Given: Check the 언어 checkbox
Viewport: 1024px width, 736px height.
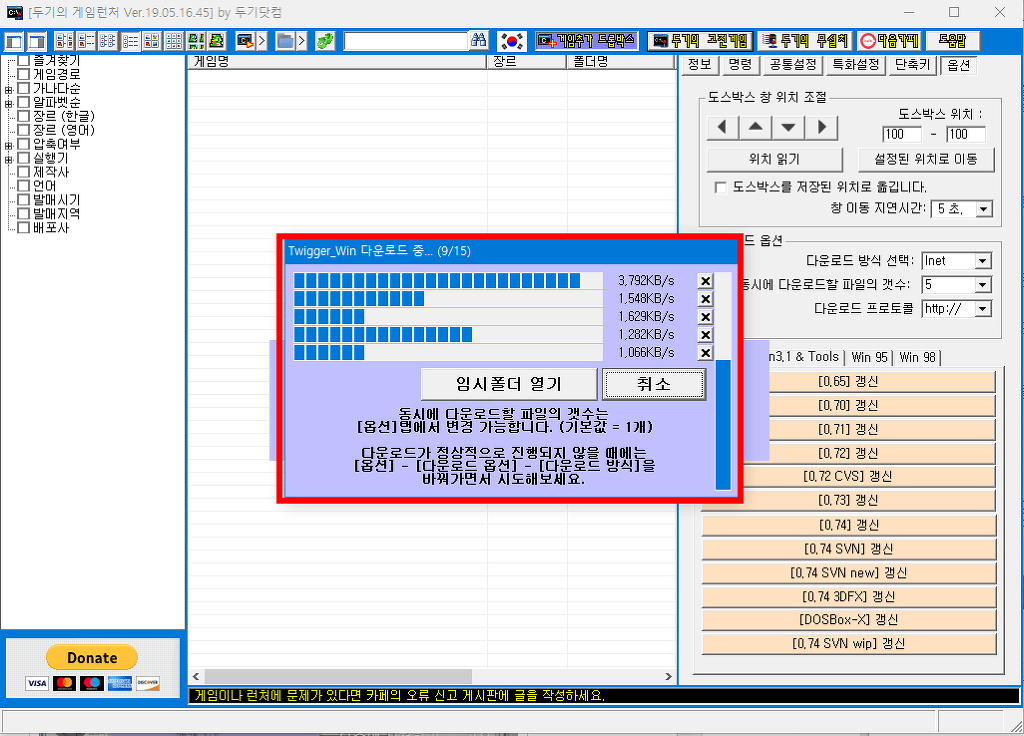Looking at the screenshot, I should click(x=24, y=185).
